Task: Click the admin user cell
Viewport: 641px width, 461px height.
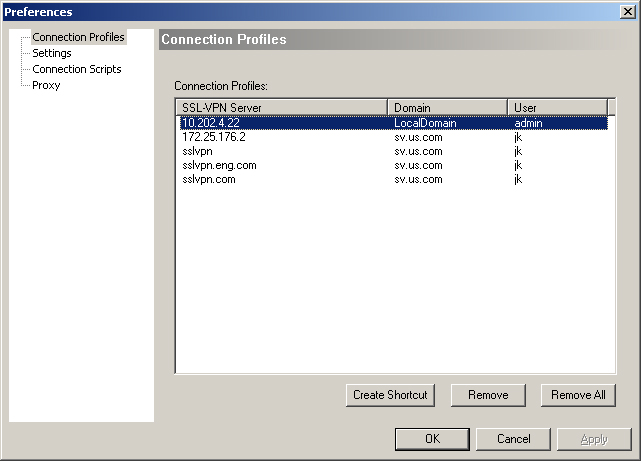Action: [528, 123]
